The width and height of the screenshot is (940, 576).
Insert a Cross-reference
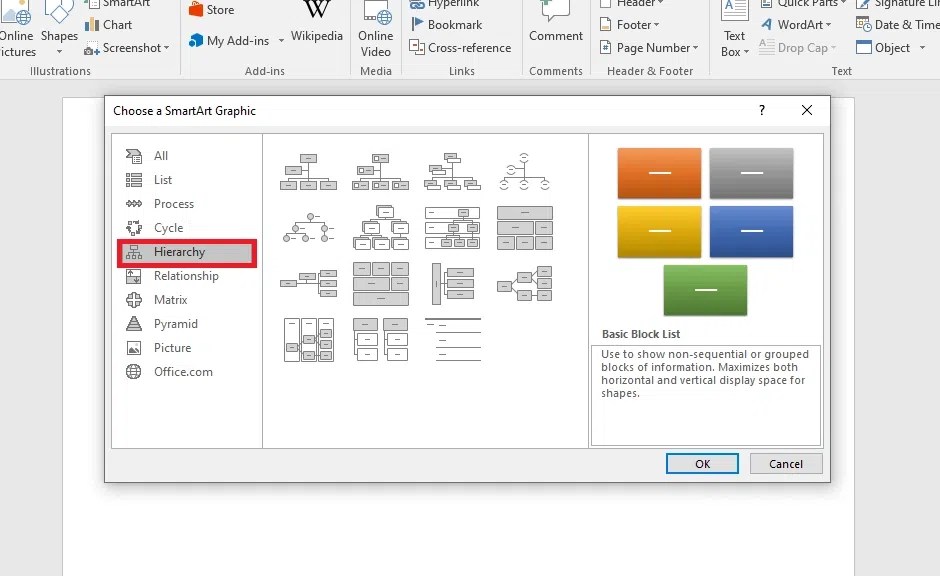tap(460, 48)
